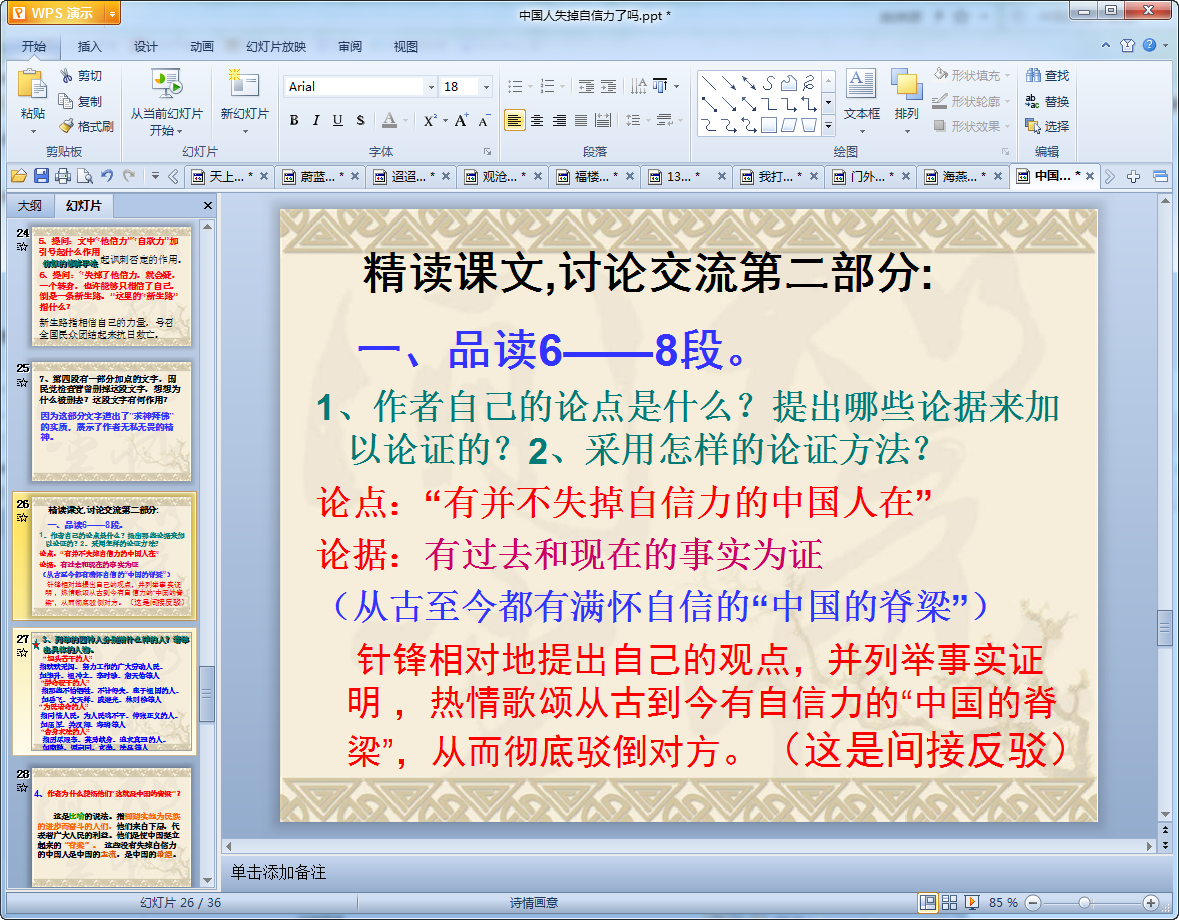The height and width of the screenshot is (920, 1179).
Task: Go to the 动画 ribbon tab
Action: tap(202, 47)
